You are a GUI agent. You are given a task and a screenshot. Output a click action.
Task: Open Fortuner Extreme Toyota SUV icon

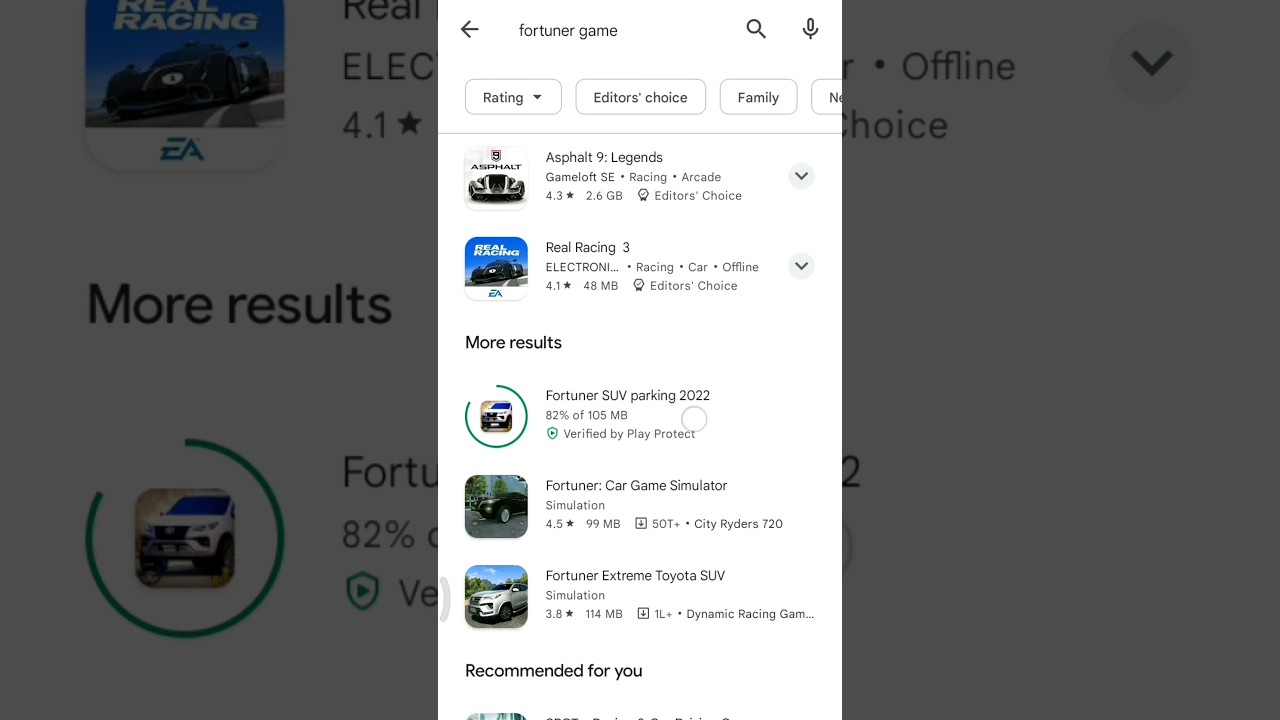[496, 597]
